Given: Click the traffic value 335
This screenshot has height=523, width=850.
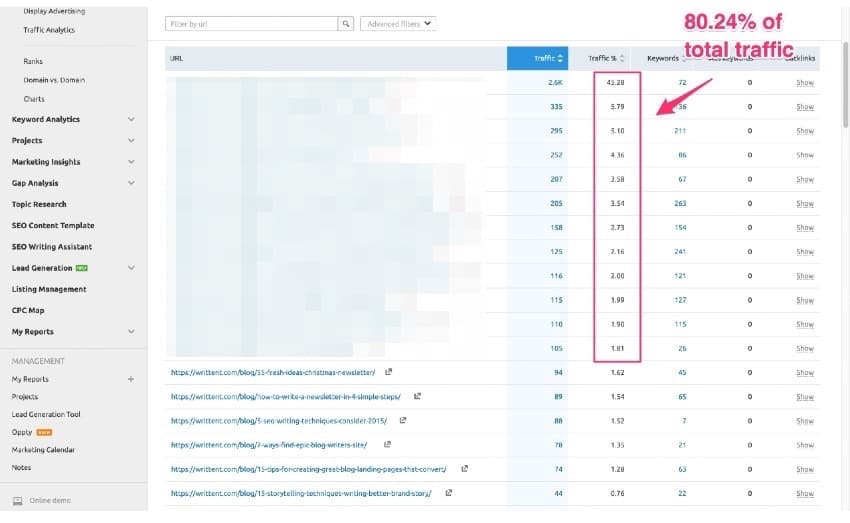Looking at the screenshot, I should (x=556, y=107).
